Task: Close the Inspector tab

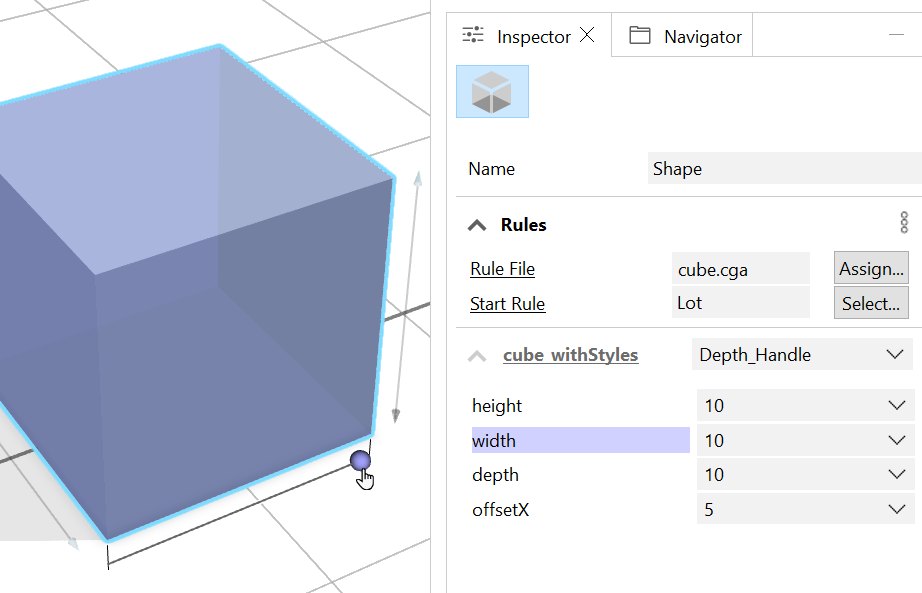Action: pyautogui.click(x=588, y=36)
